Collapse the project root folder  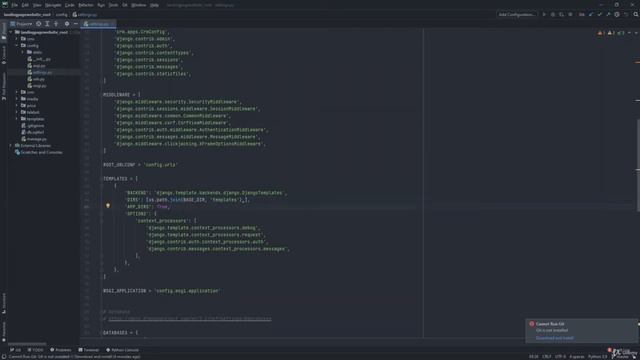pos(11,32)
